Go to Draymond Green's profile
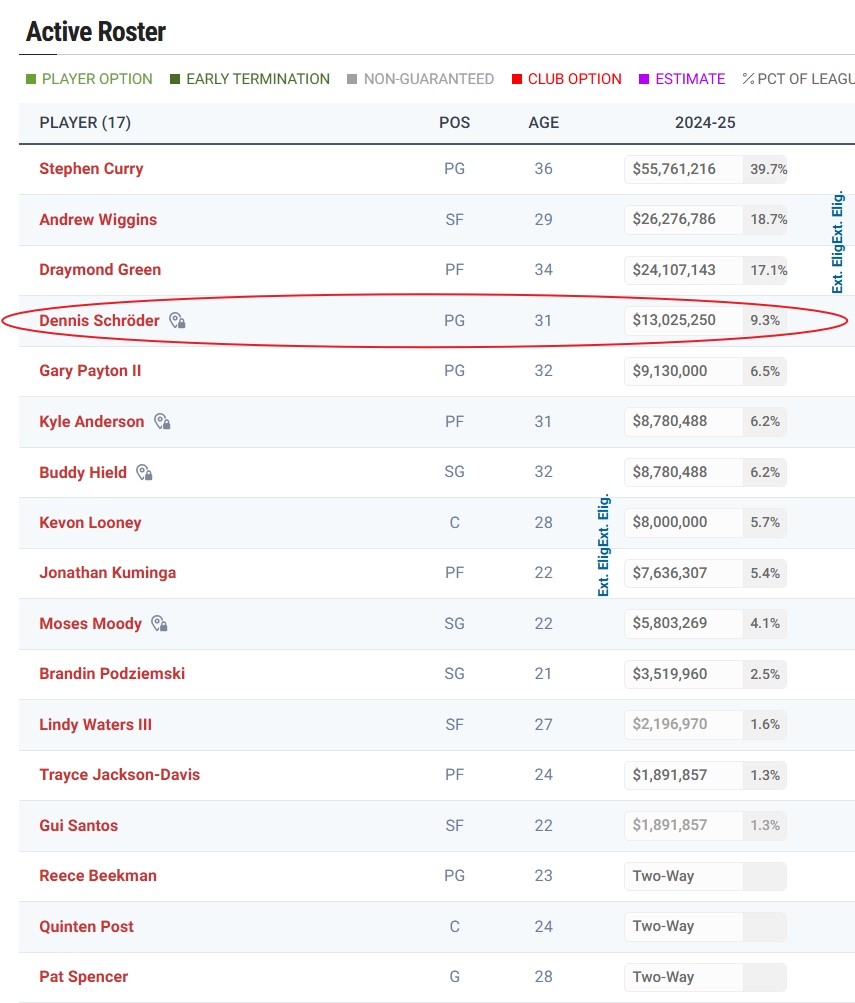The width and height of the screenshot is (855, 1003). 100,270
